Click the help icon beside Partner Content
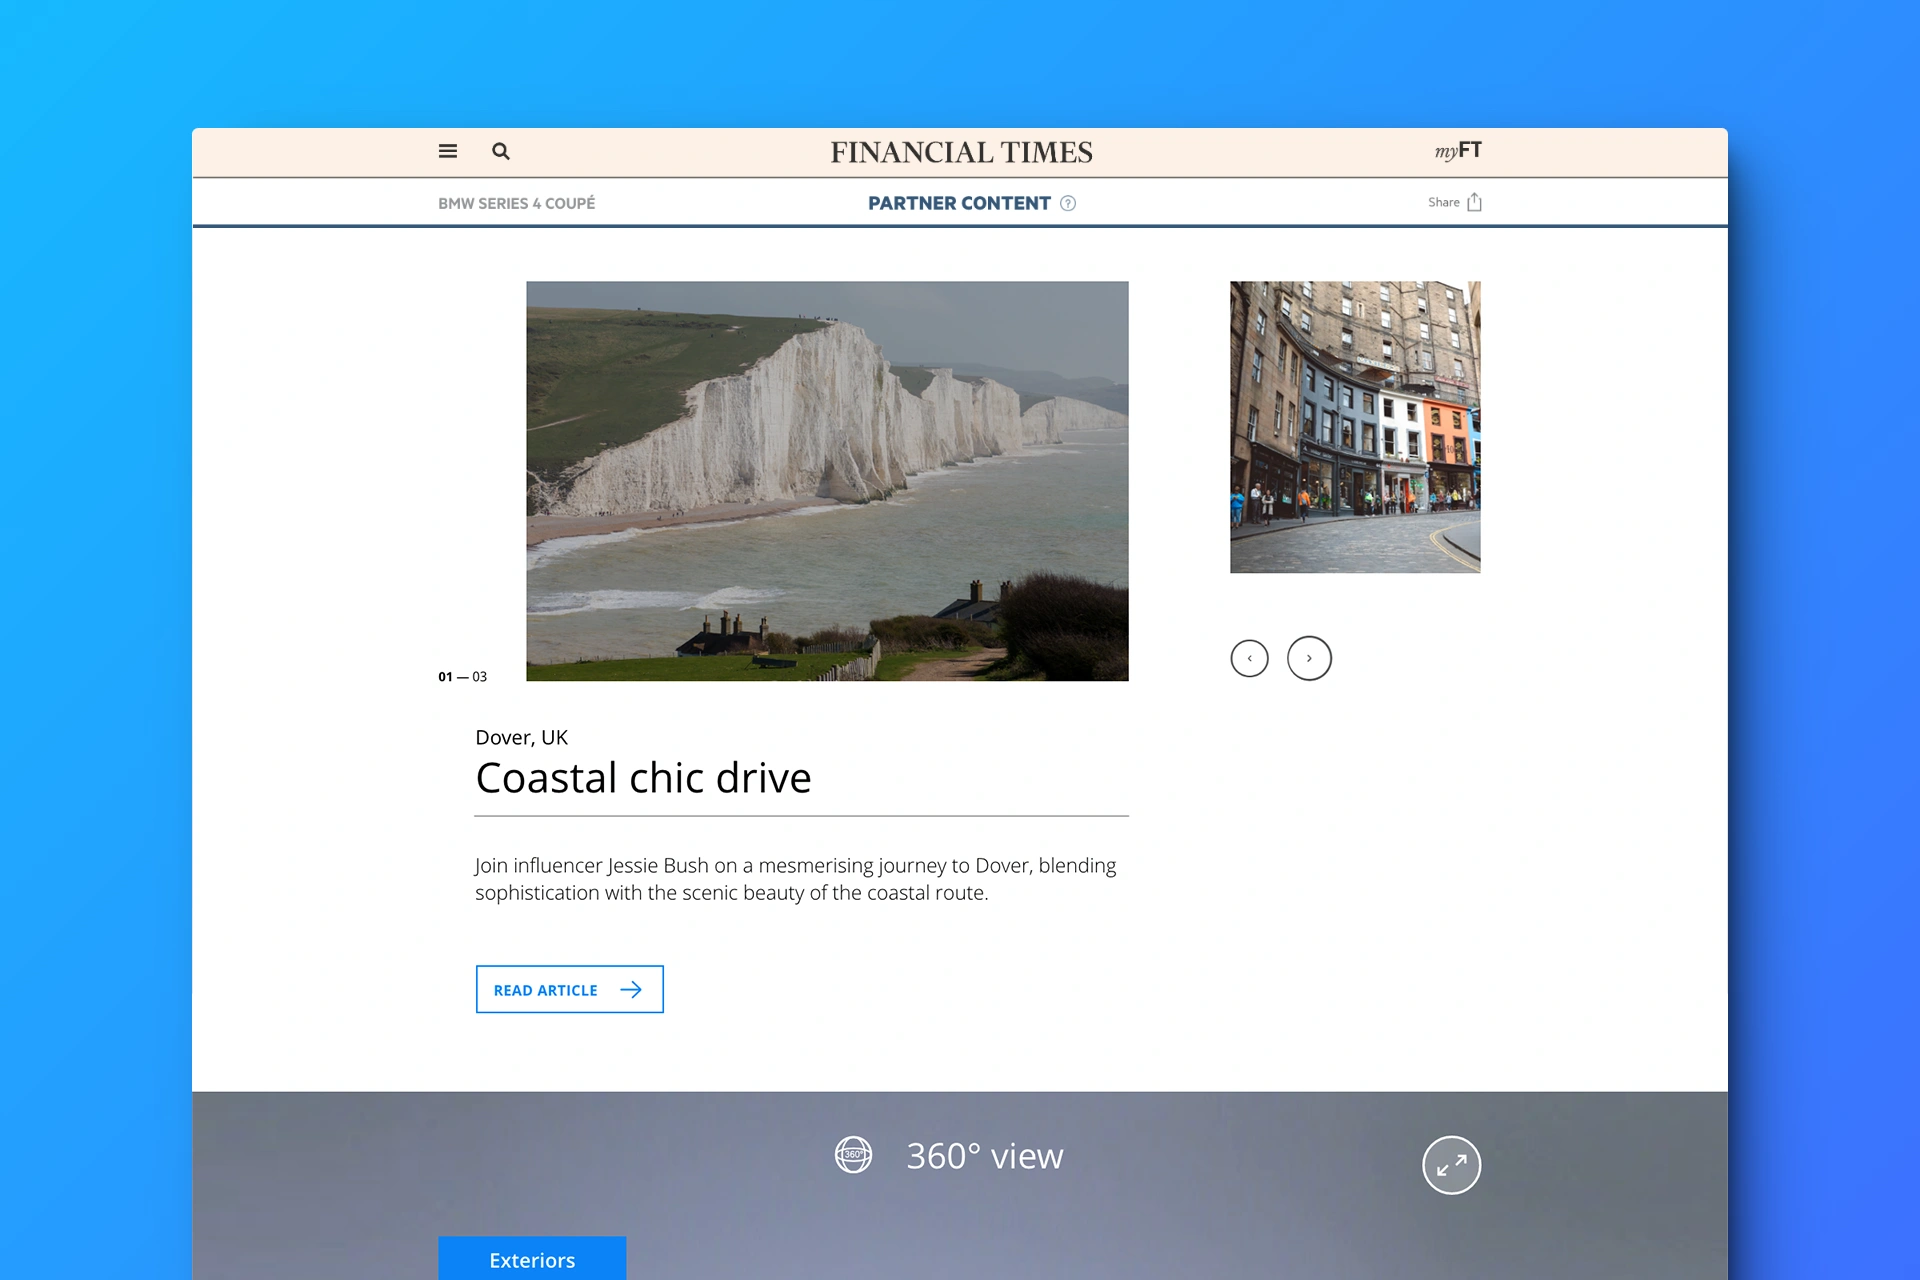The image size is (1920, 1280). [x=1068, y=203]
